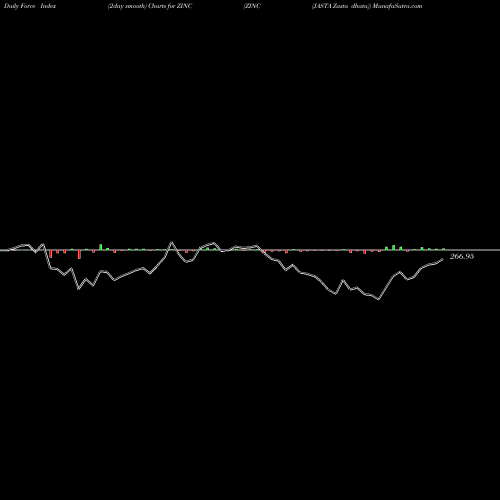Click the "(ZINC" label in the header
The image size is (500, 500).
tap(252, 6)
